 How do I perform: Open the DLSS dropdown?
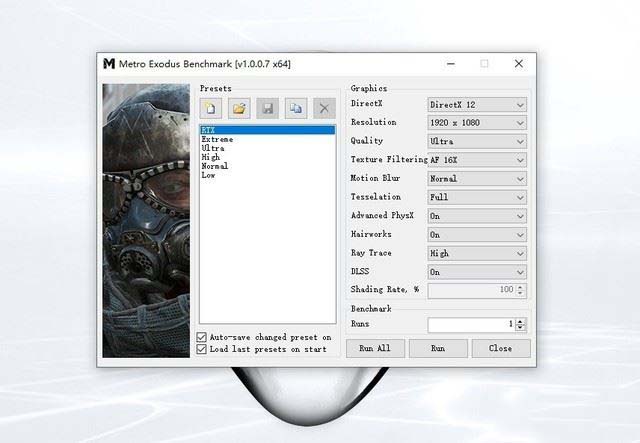[x=477, y=272]
